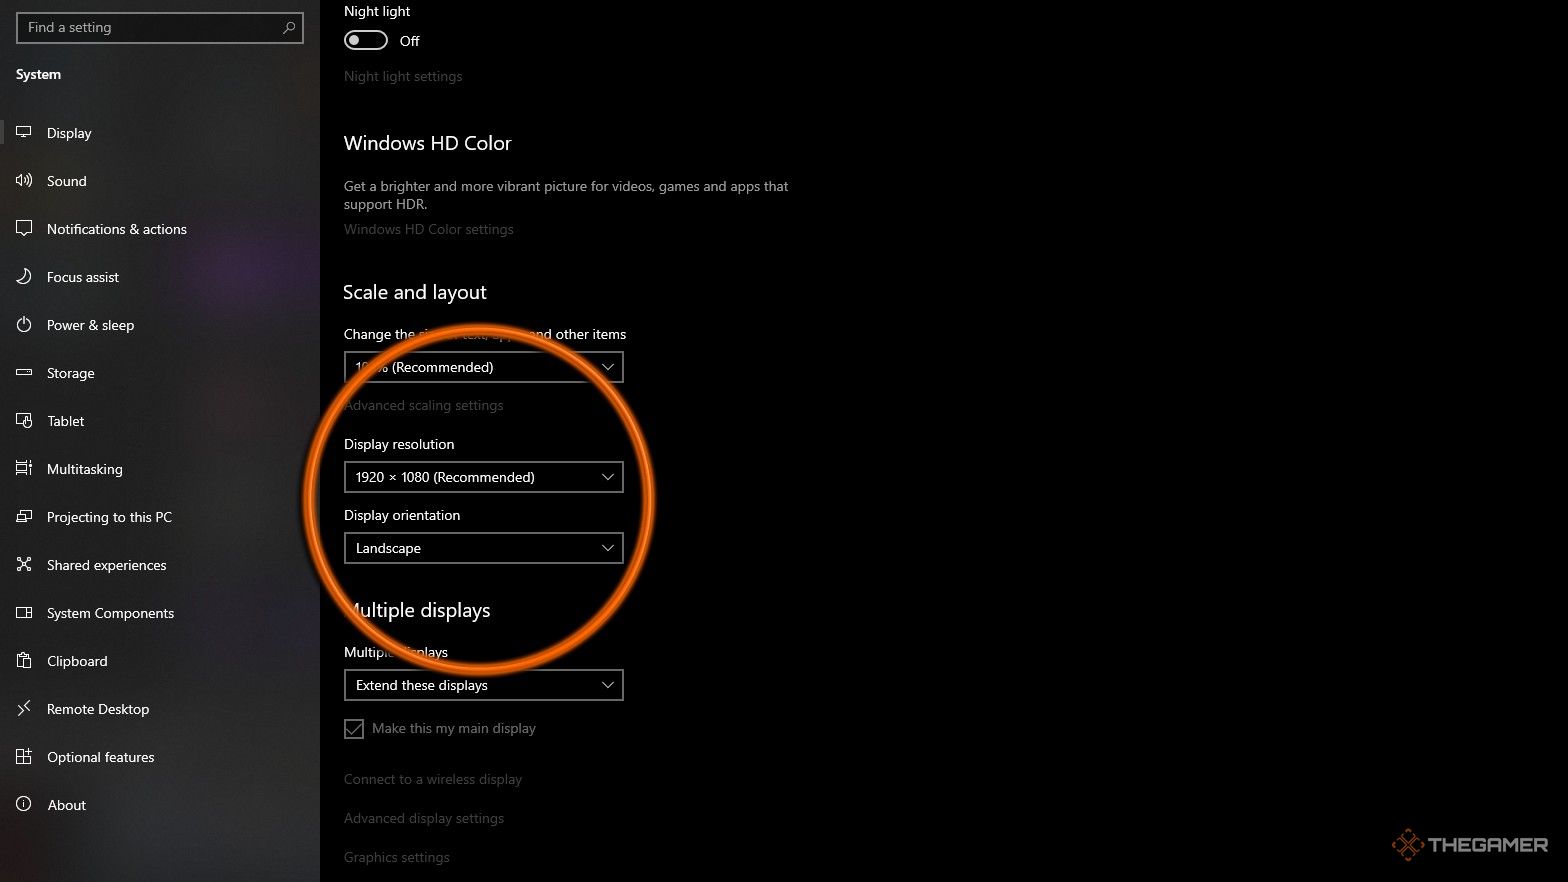Open System Components page
Viewport: 1568px width, 882px height.
coord(160,612)
